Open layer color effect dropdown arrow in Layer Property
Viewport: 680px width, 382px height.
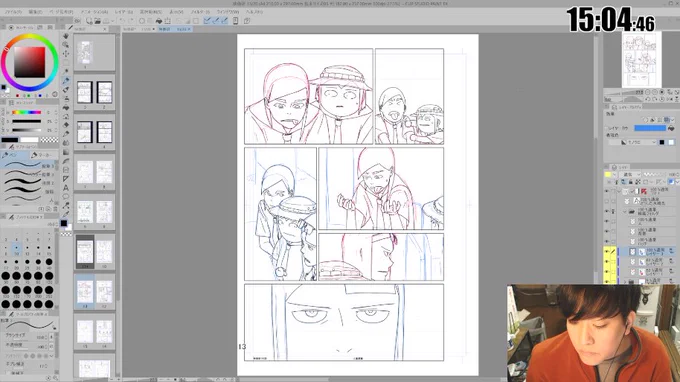(x=673, y=120)
